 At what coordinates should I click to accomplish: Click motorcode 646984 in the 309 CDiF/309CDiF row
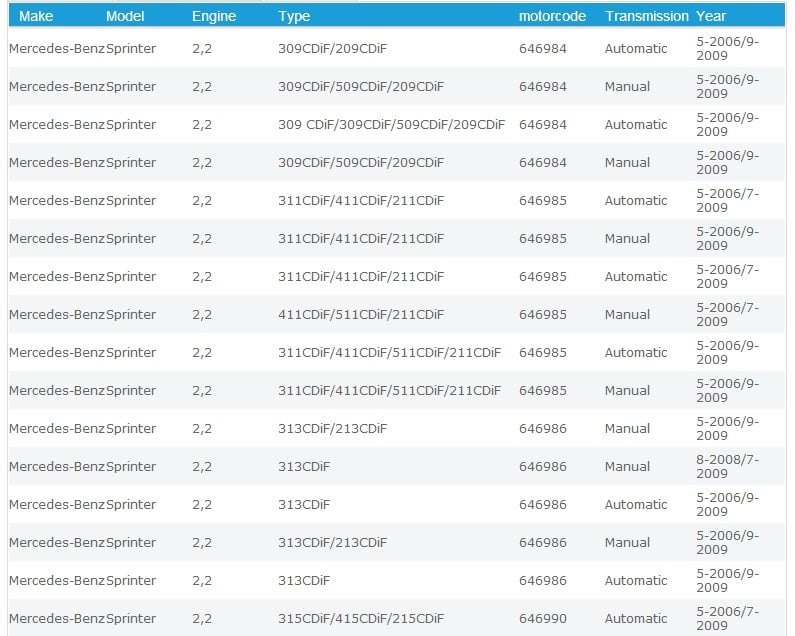[543, 125]
